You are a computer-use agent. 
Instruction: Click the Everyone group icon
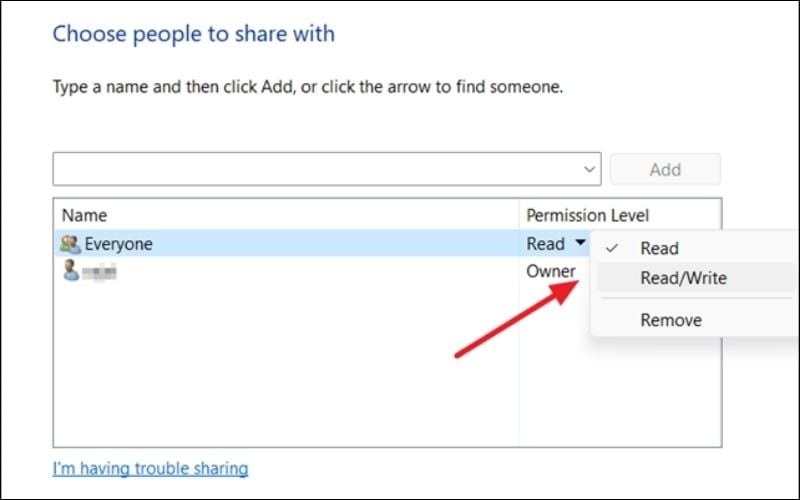tap(71, 243)
